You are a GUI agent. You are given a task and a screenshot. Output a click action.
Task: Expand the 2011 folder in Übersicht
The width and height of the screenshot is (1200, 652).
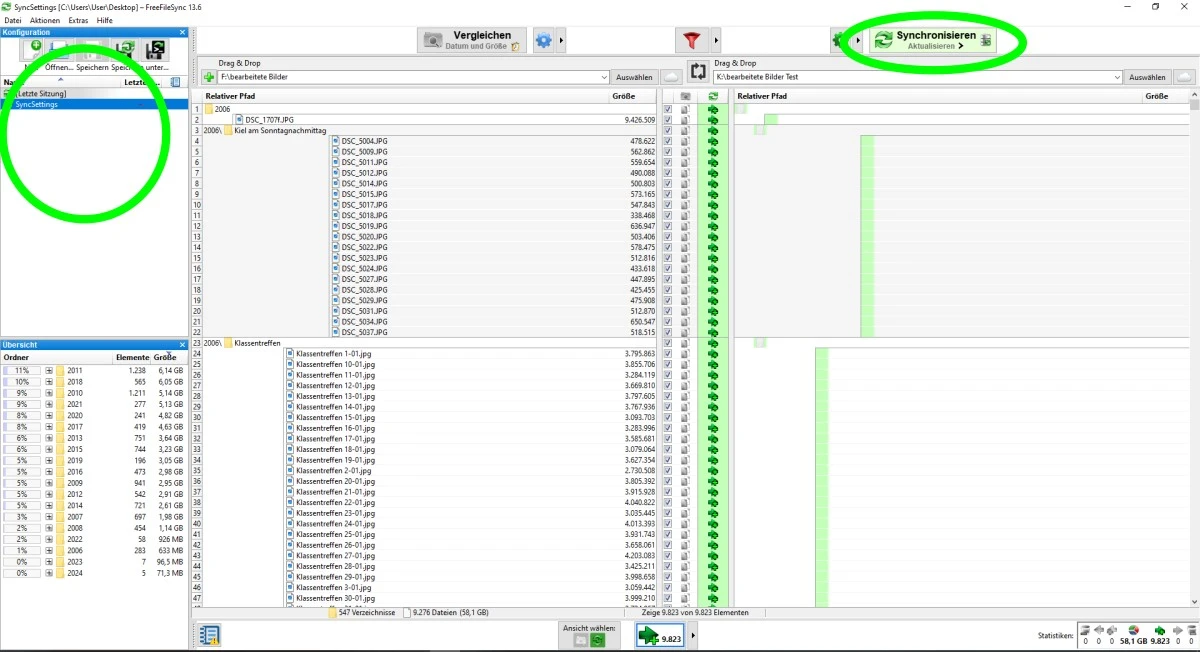(49, 370)
